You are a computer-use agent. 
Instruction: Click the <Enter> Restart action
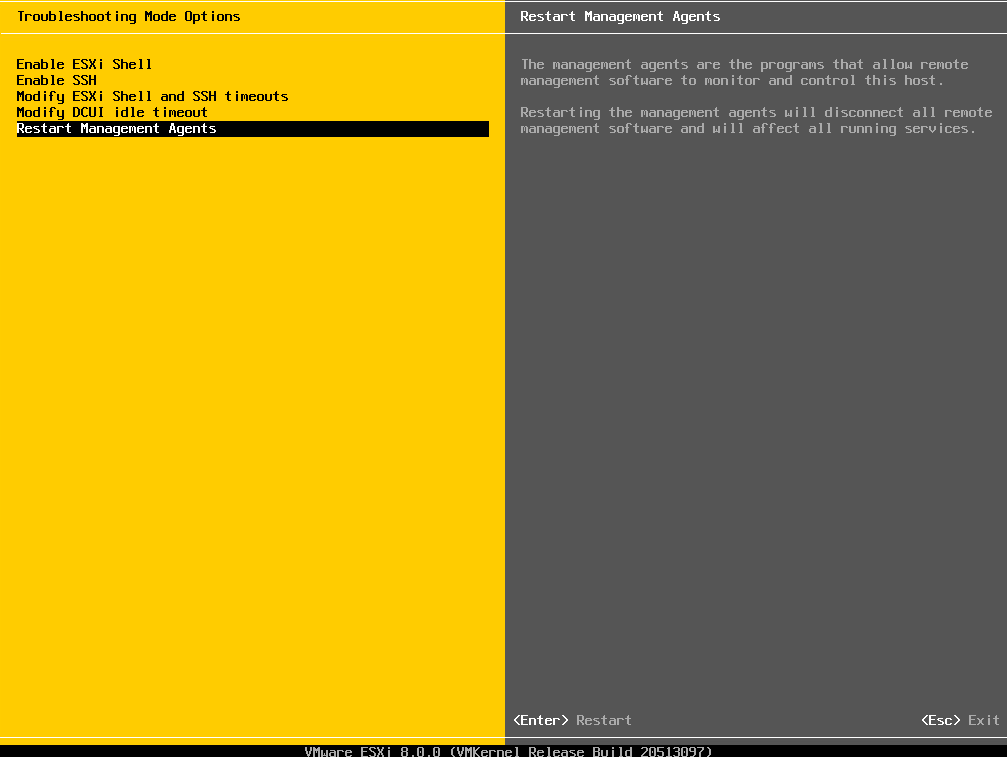[x=572, y=720]
